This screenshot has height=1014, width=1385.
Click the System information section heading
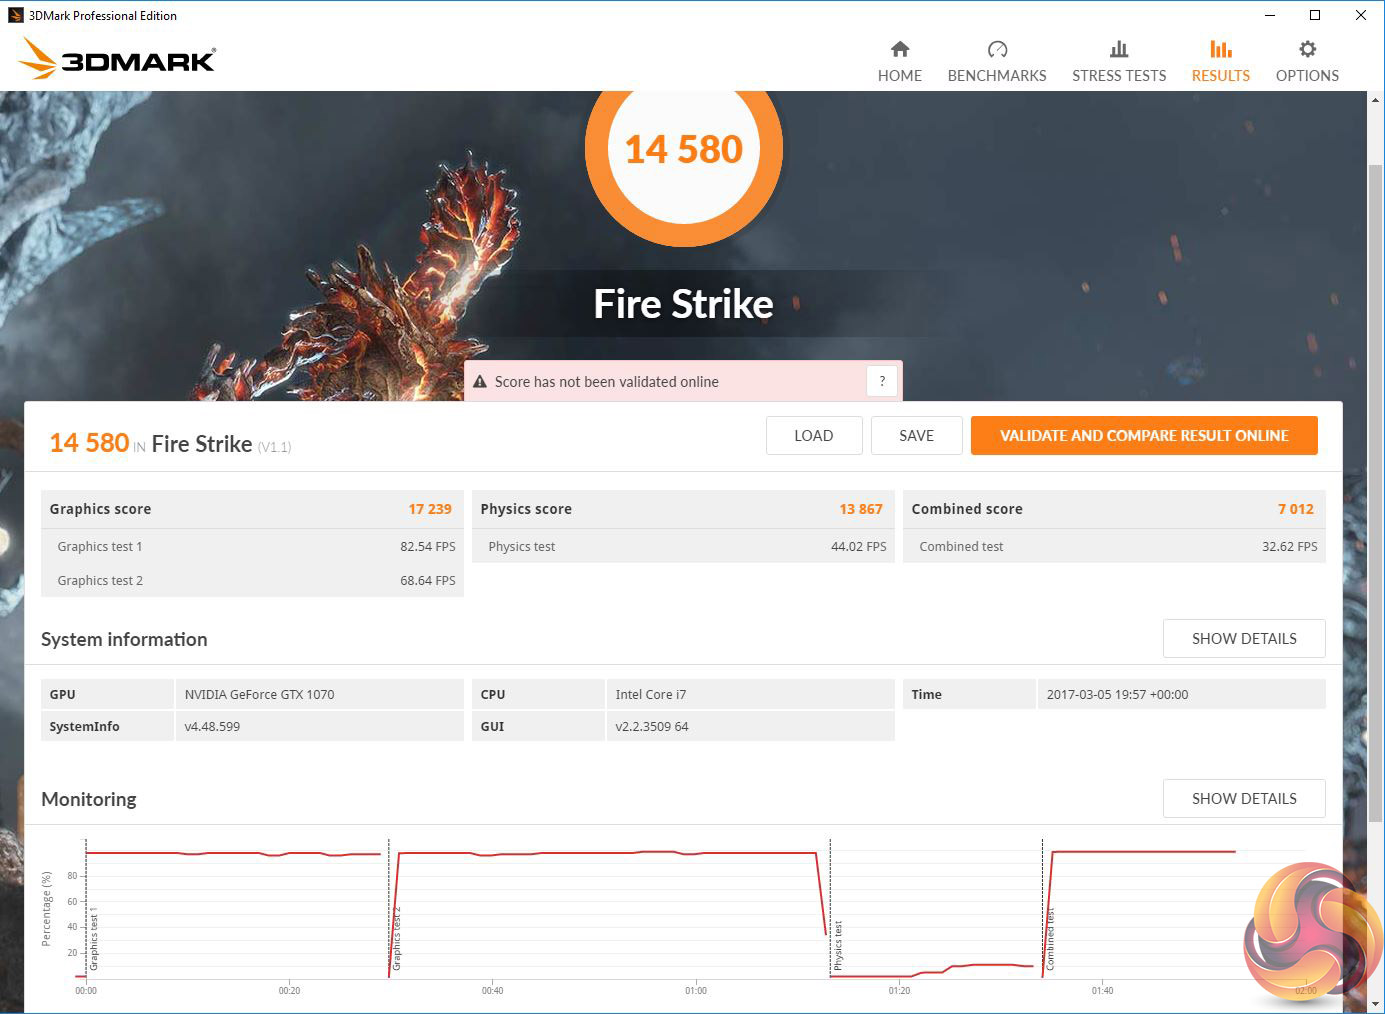pos(124,640)
